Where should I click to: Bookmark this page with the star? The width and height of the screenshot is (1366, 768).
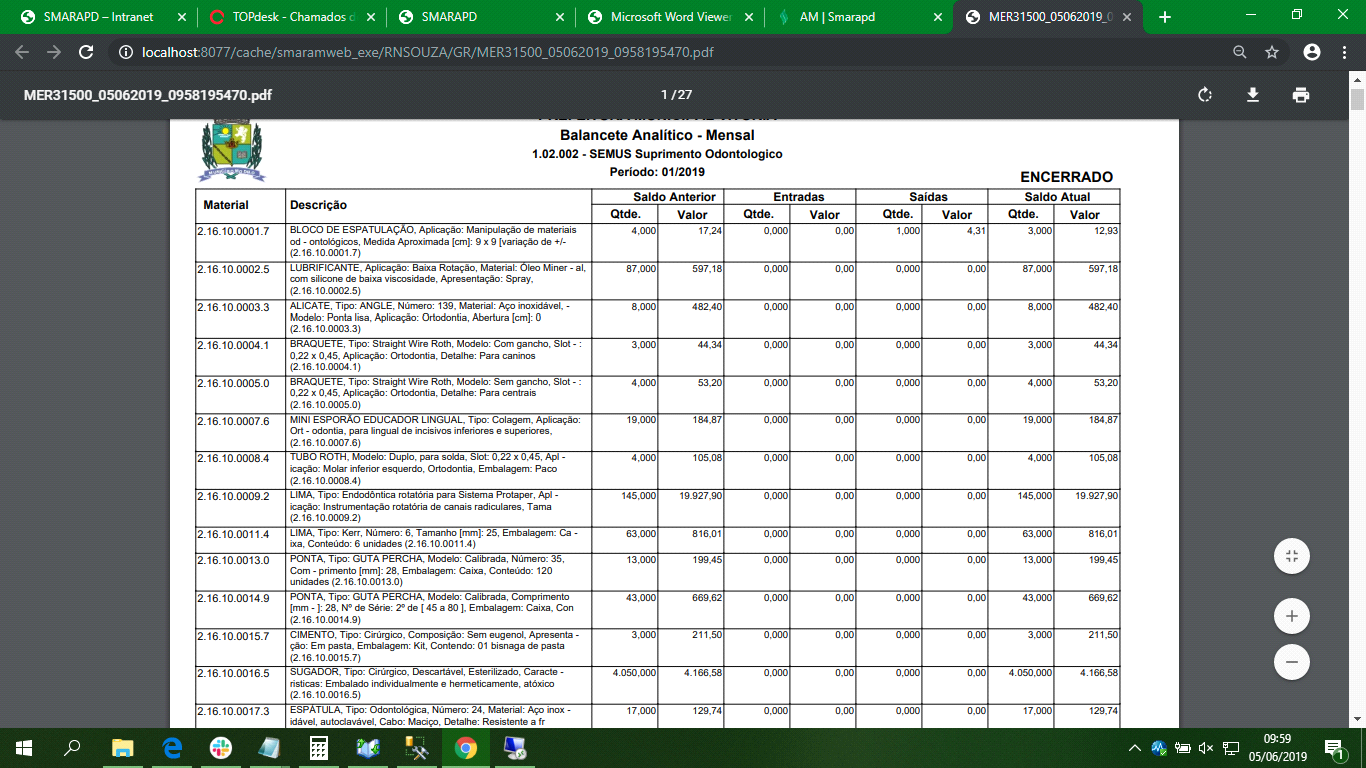pyautogui.click(x=1272, y=52)
